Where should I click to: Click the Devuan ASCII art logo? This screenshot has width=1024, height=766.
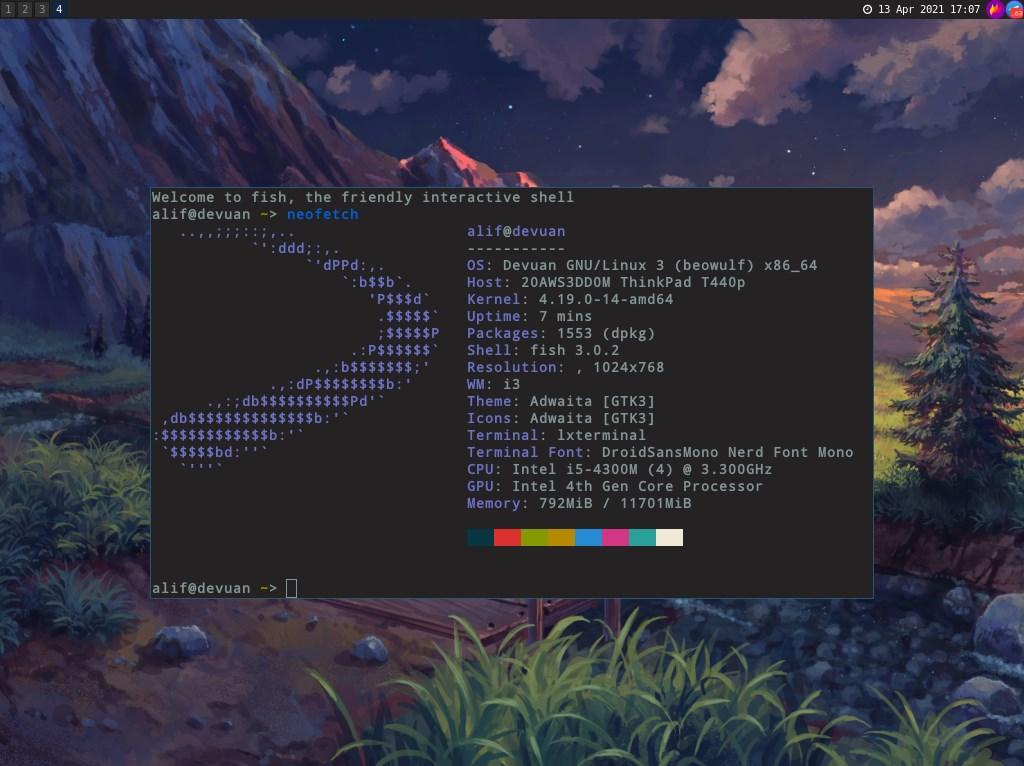296,350
